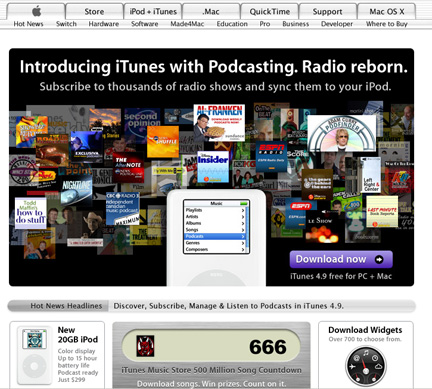Click the Download Widgets heading
The image size is (432, 389).
(x=365, y=330)
